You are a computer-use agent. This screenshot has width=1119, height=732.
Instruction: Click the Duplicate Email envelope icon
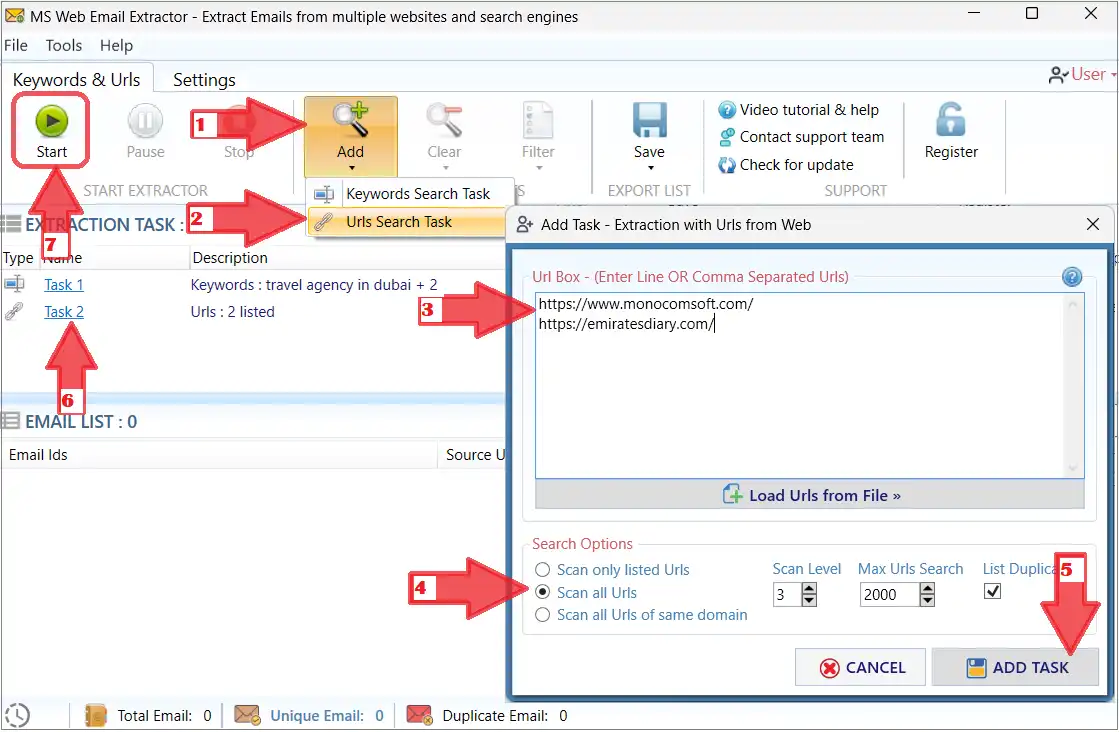click(x=419, y=714)
